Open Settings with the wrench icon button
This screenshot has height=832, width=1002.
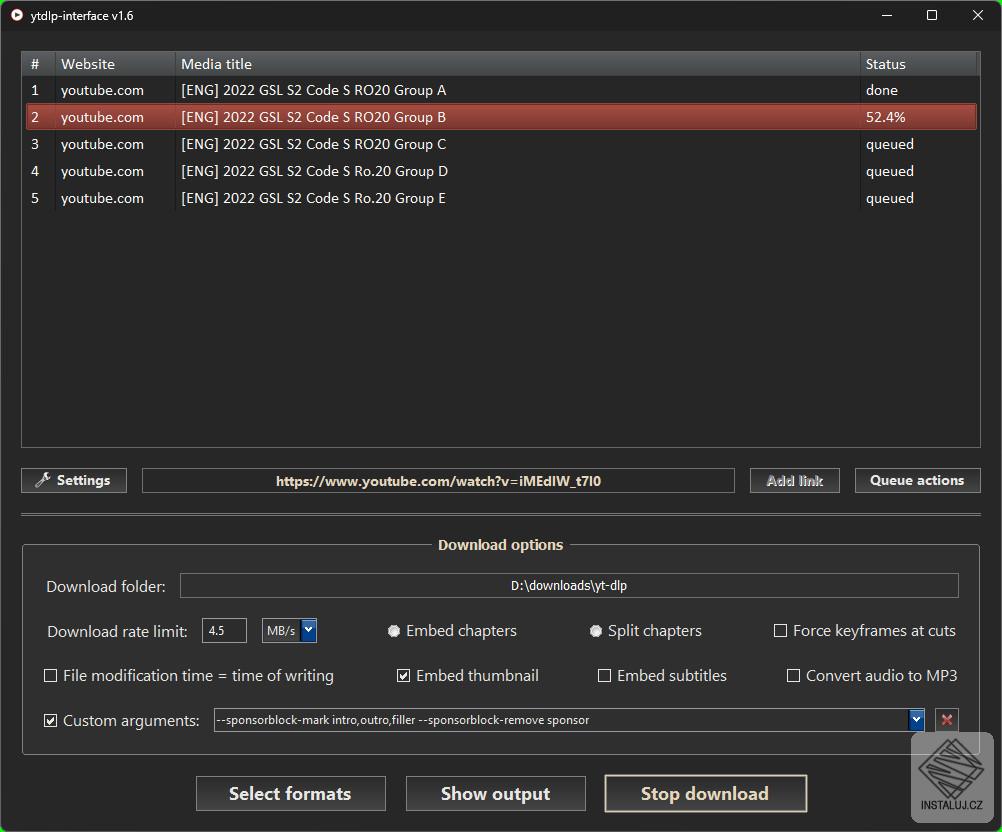[74, 481]
